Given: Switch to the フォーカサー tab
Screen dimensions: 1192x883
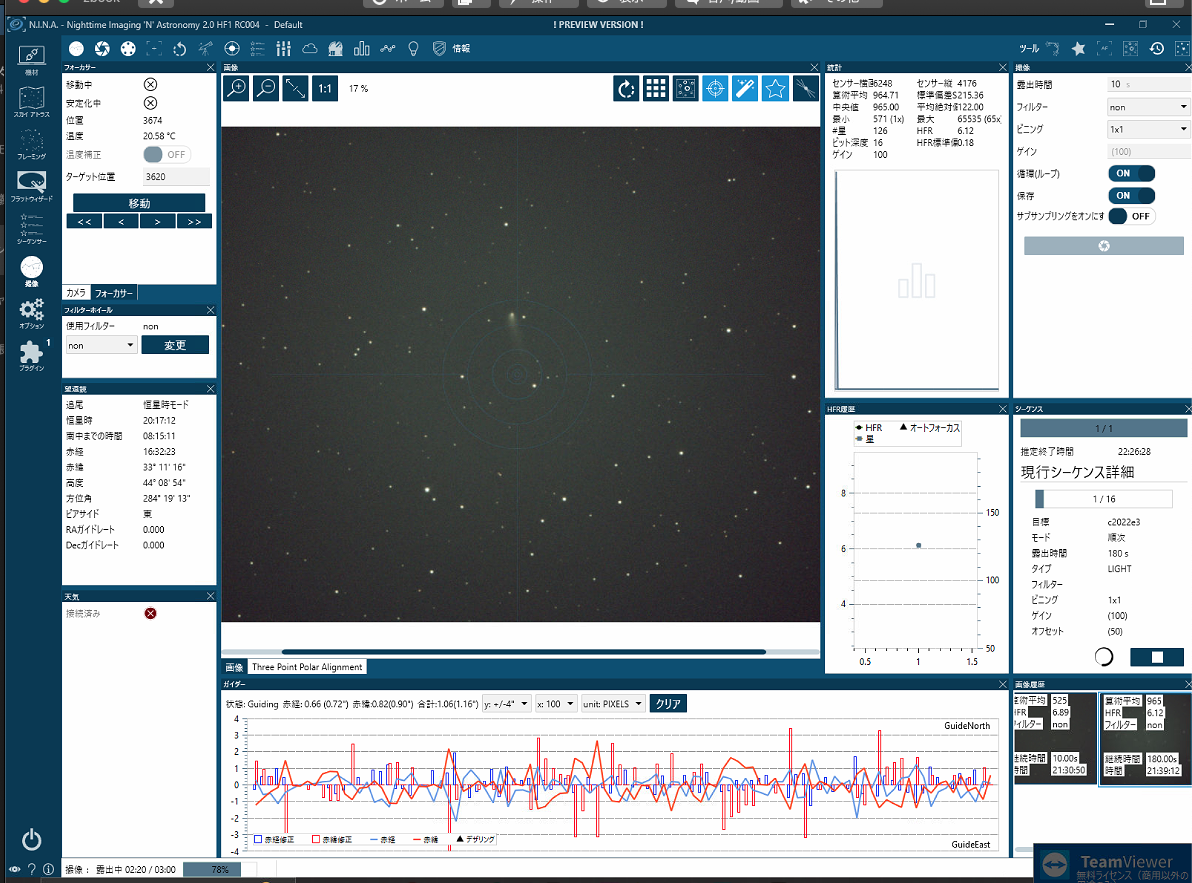Looking at the screenshot, I should pyautogui.click(x=114, y=293).
